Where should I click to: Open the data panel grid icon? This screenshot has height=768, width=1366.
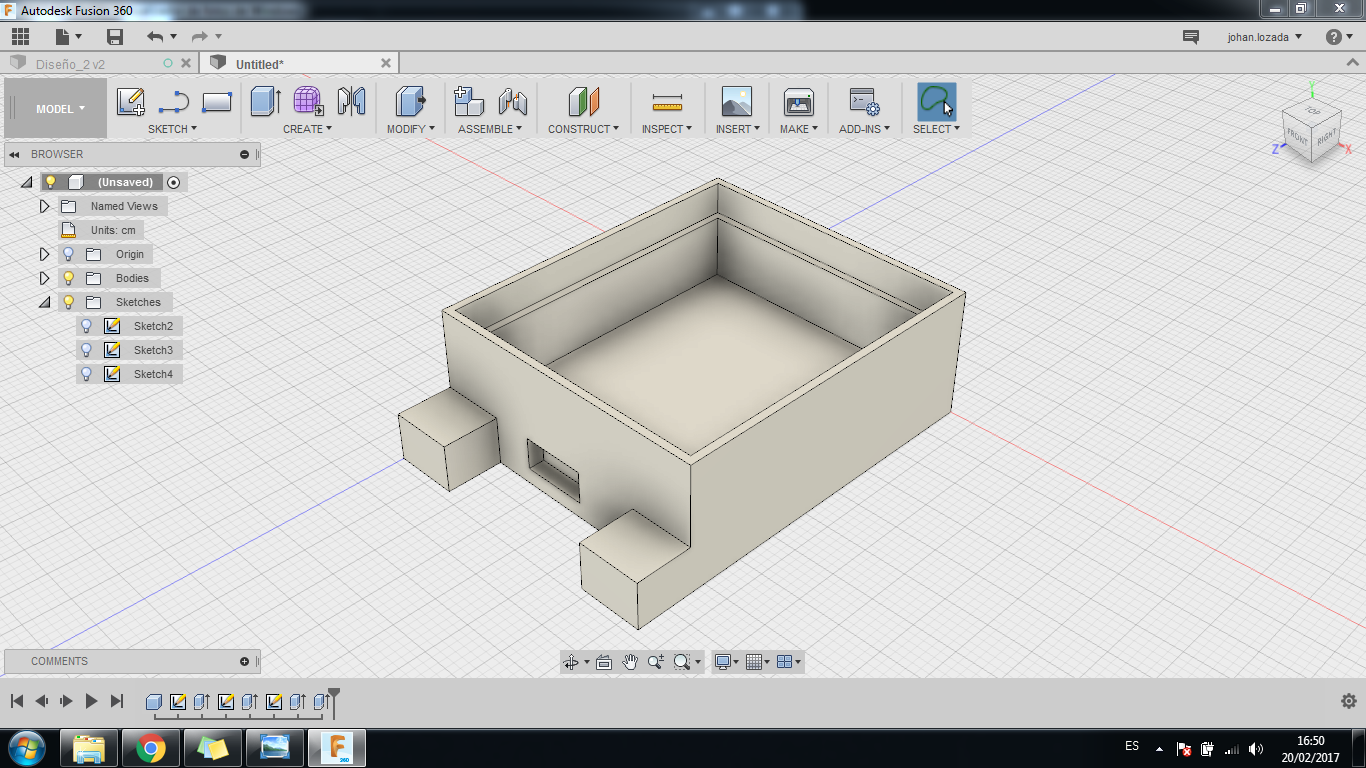[20, 37]
